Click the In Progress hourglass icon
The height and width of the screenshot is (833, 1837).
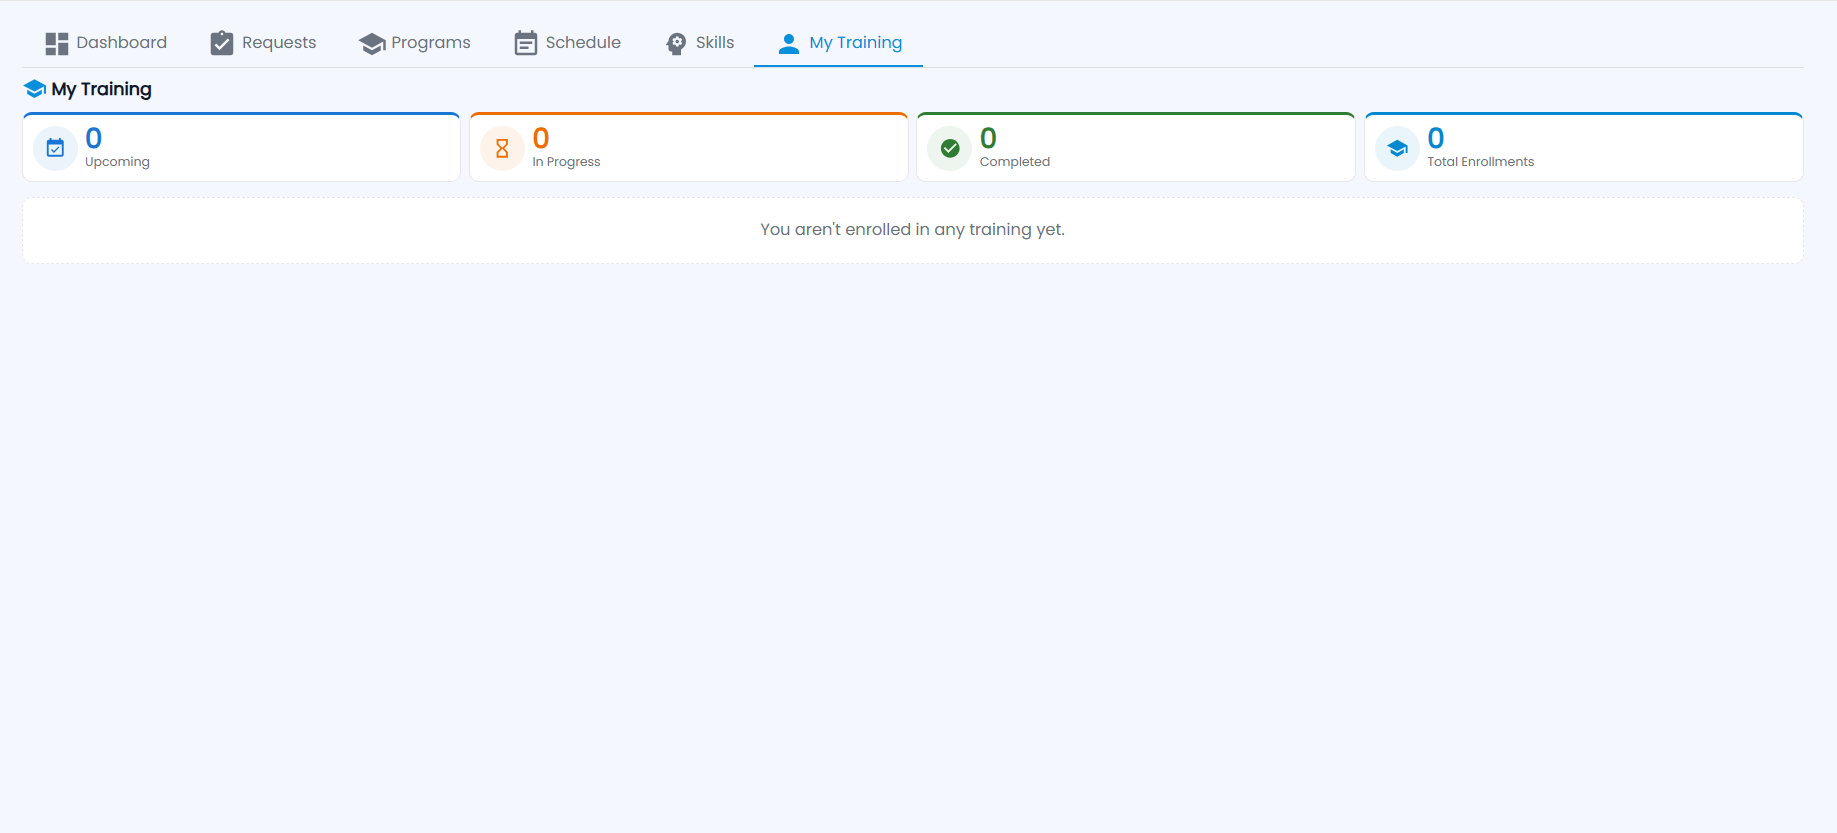tap(503, 149)
